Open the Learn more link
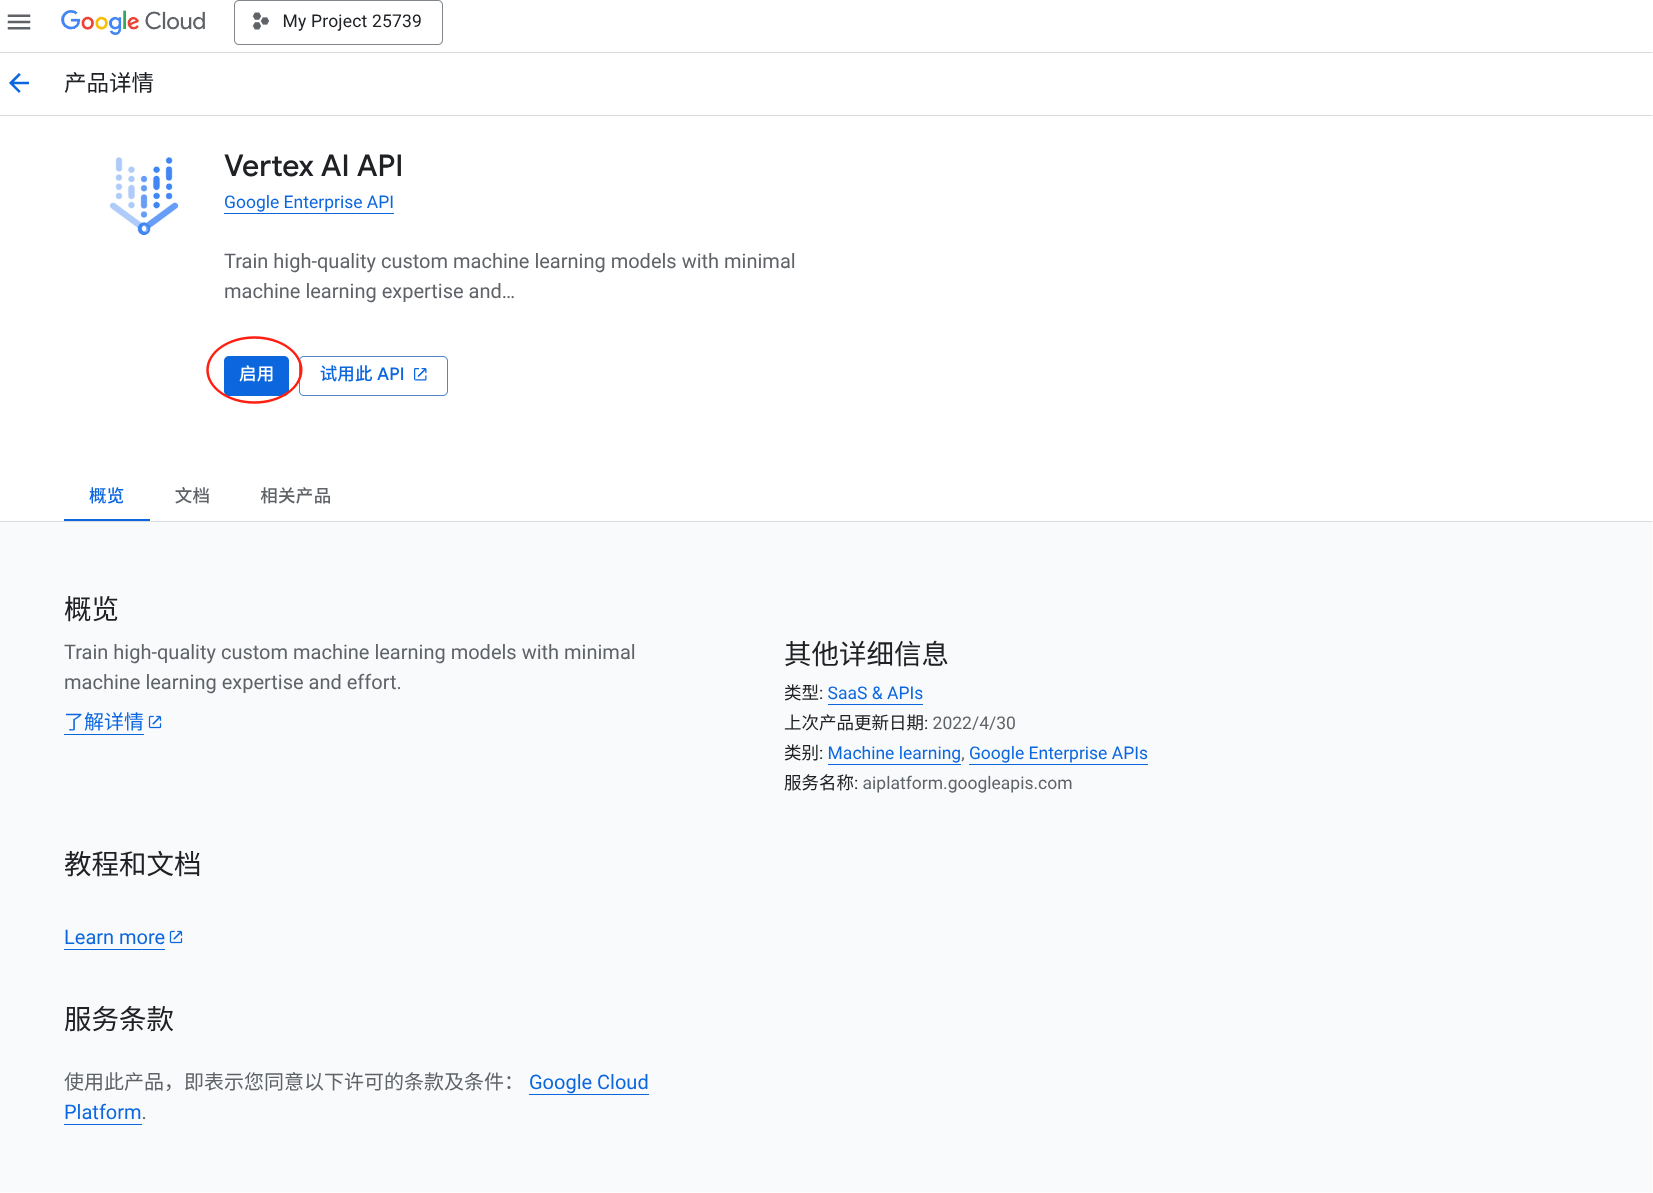 click(x=114, y=937)
